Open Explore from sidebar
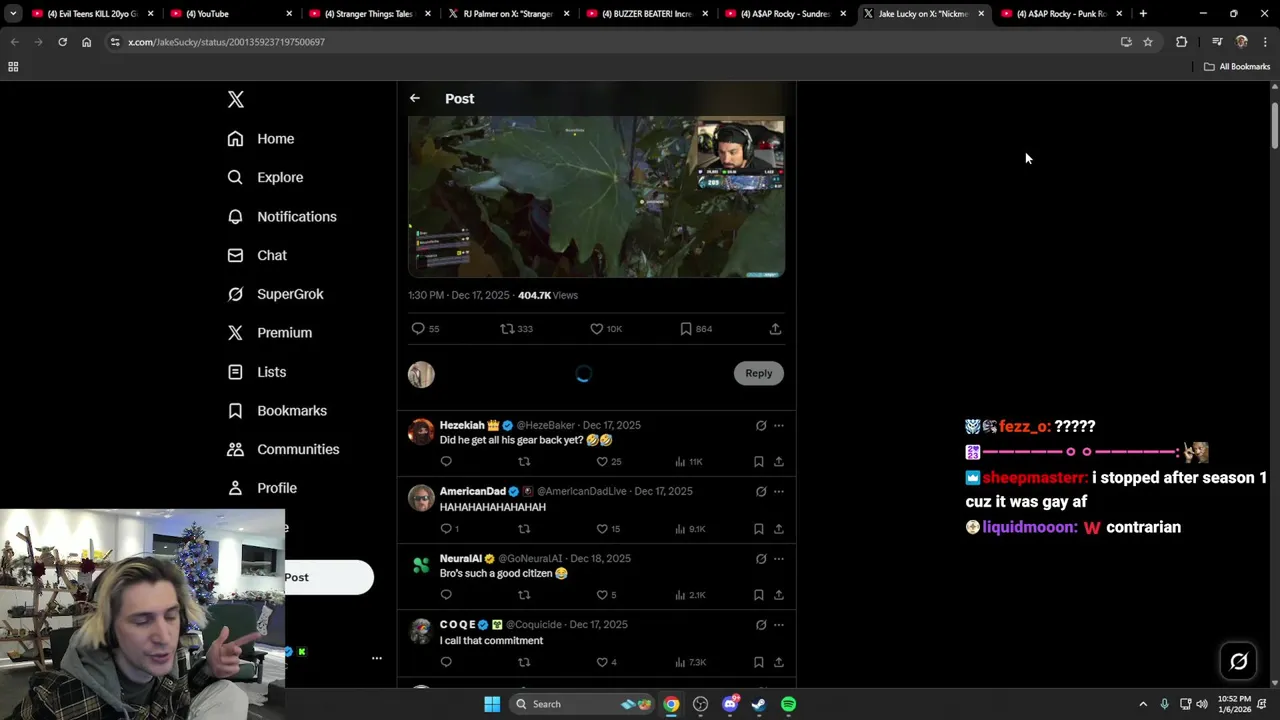The width and height of the screenshot is (1280, 720). tap(265, 177)
